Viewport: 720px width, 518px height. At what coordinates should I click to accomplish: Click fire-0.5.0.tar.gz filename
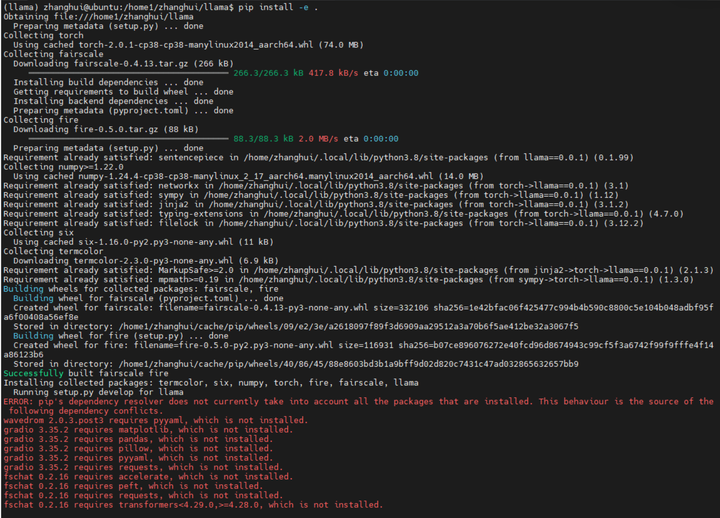116,130
